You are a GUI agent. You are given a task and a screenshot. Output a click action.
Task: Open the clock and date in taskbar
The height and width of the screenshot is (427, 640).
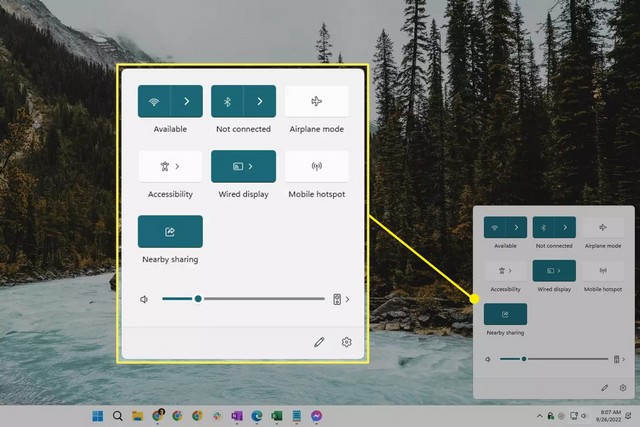click(610, 416)
